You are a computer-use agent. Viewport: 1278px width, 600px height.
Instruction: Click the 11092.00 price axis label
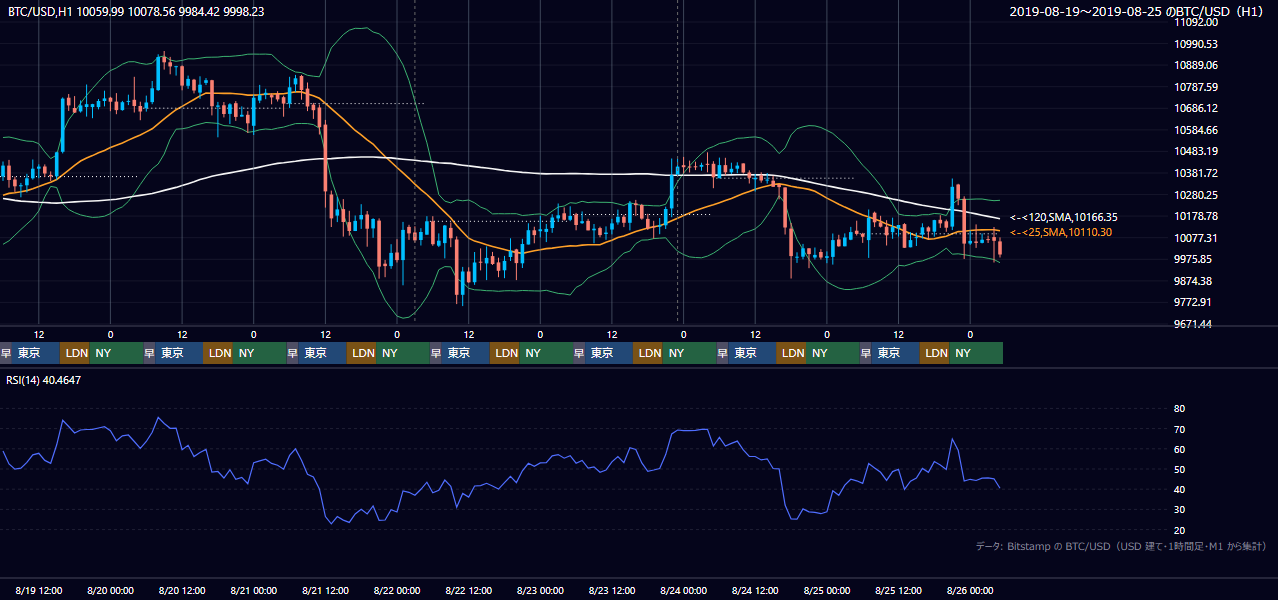point(1196,22)
